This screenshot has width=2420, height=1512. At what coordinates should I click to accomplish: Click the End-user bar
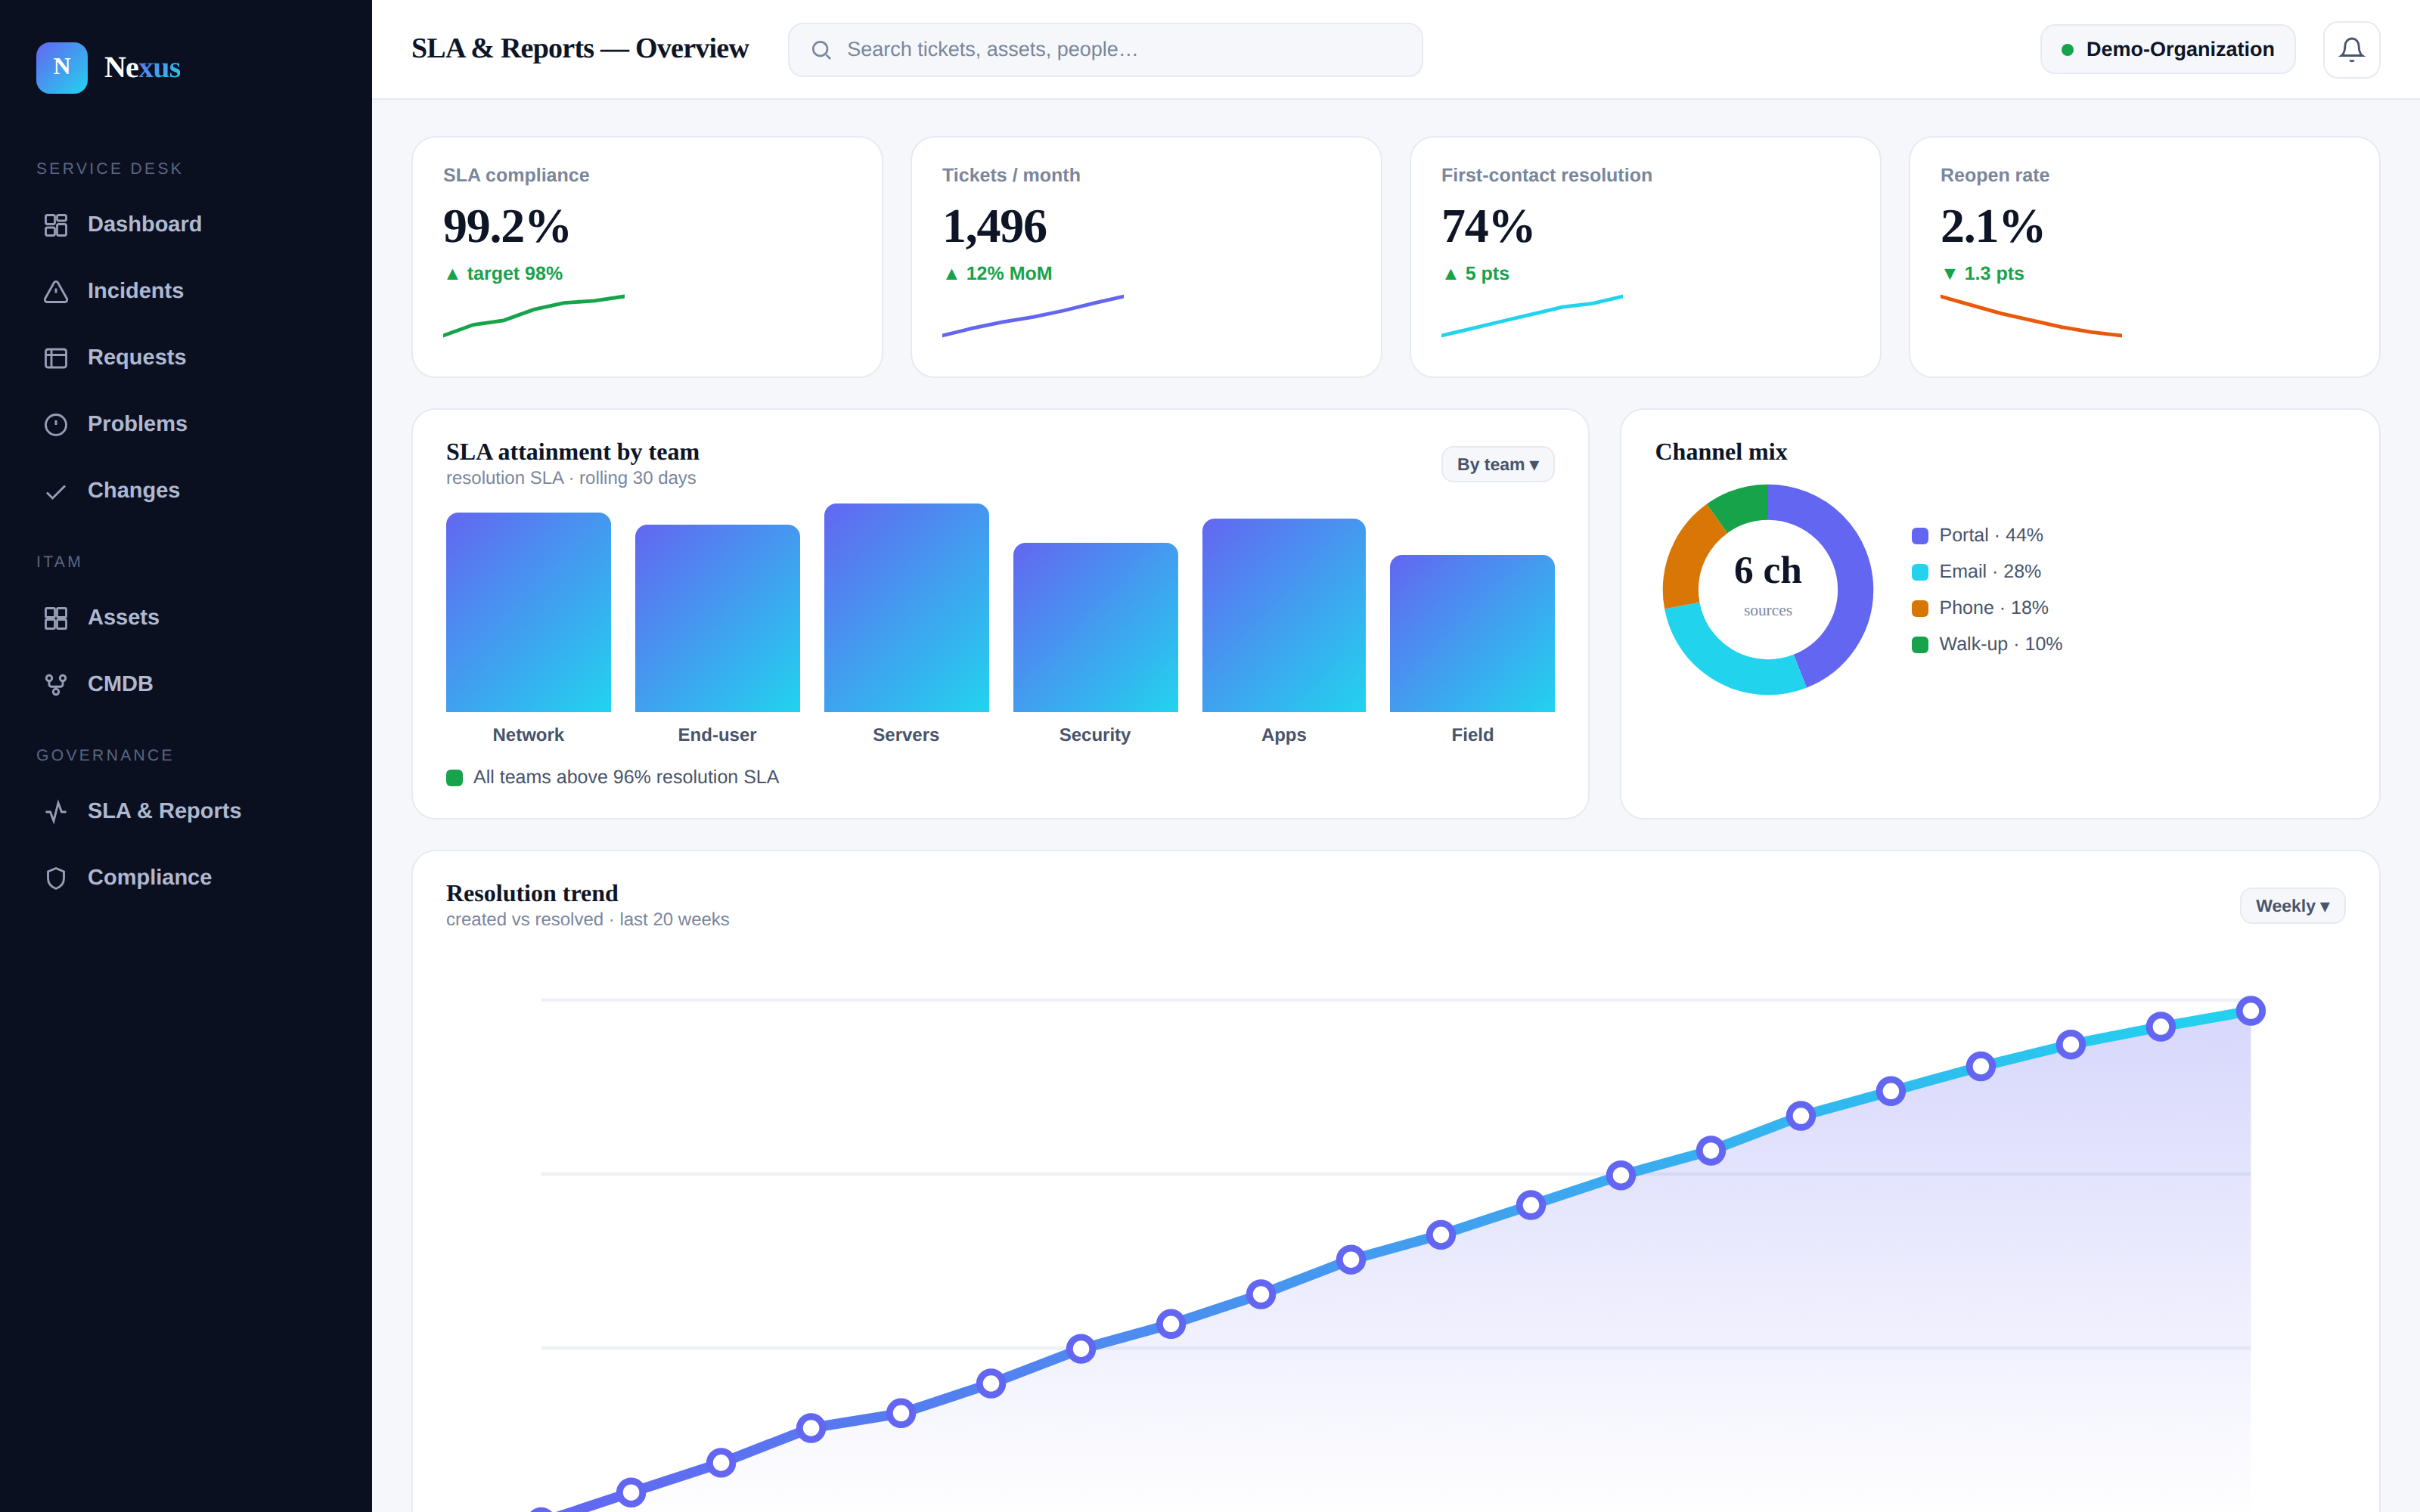[x=717, y=618]
